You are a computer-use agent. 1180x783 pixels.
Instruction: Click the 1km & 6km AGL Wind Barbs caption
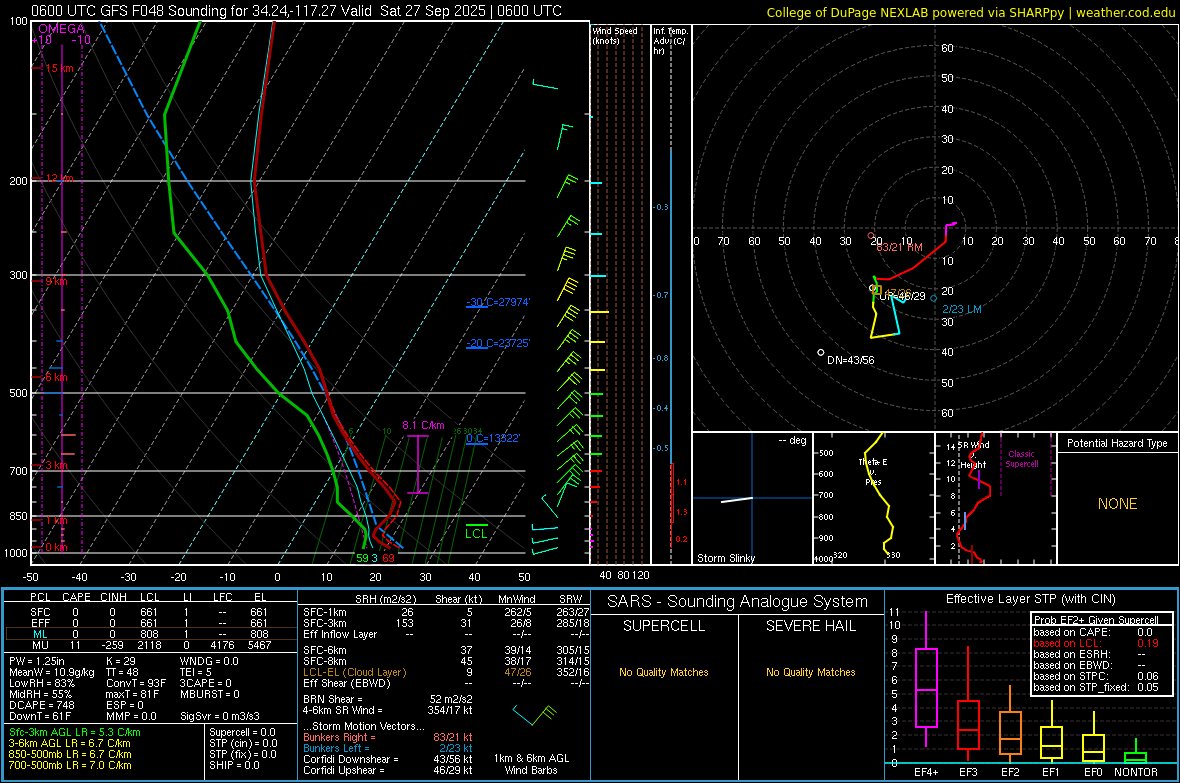[531, 764]
